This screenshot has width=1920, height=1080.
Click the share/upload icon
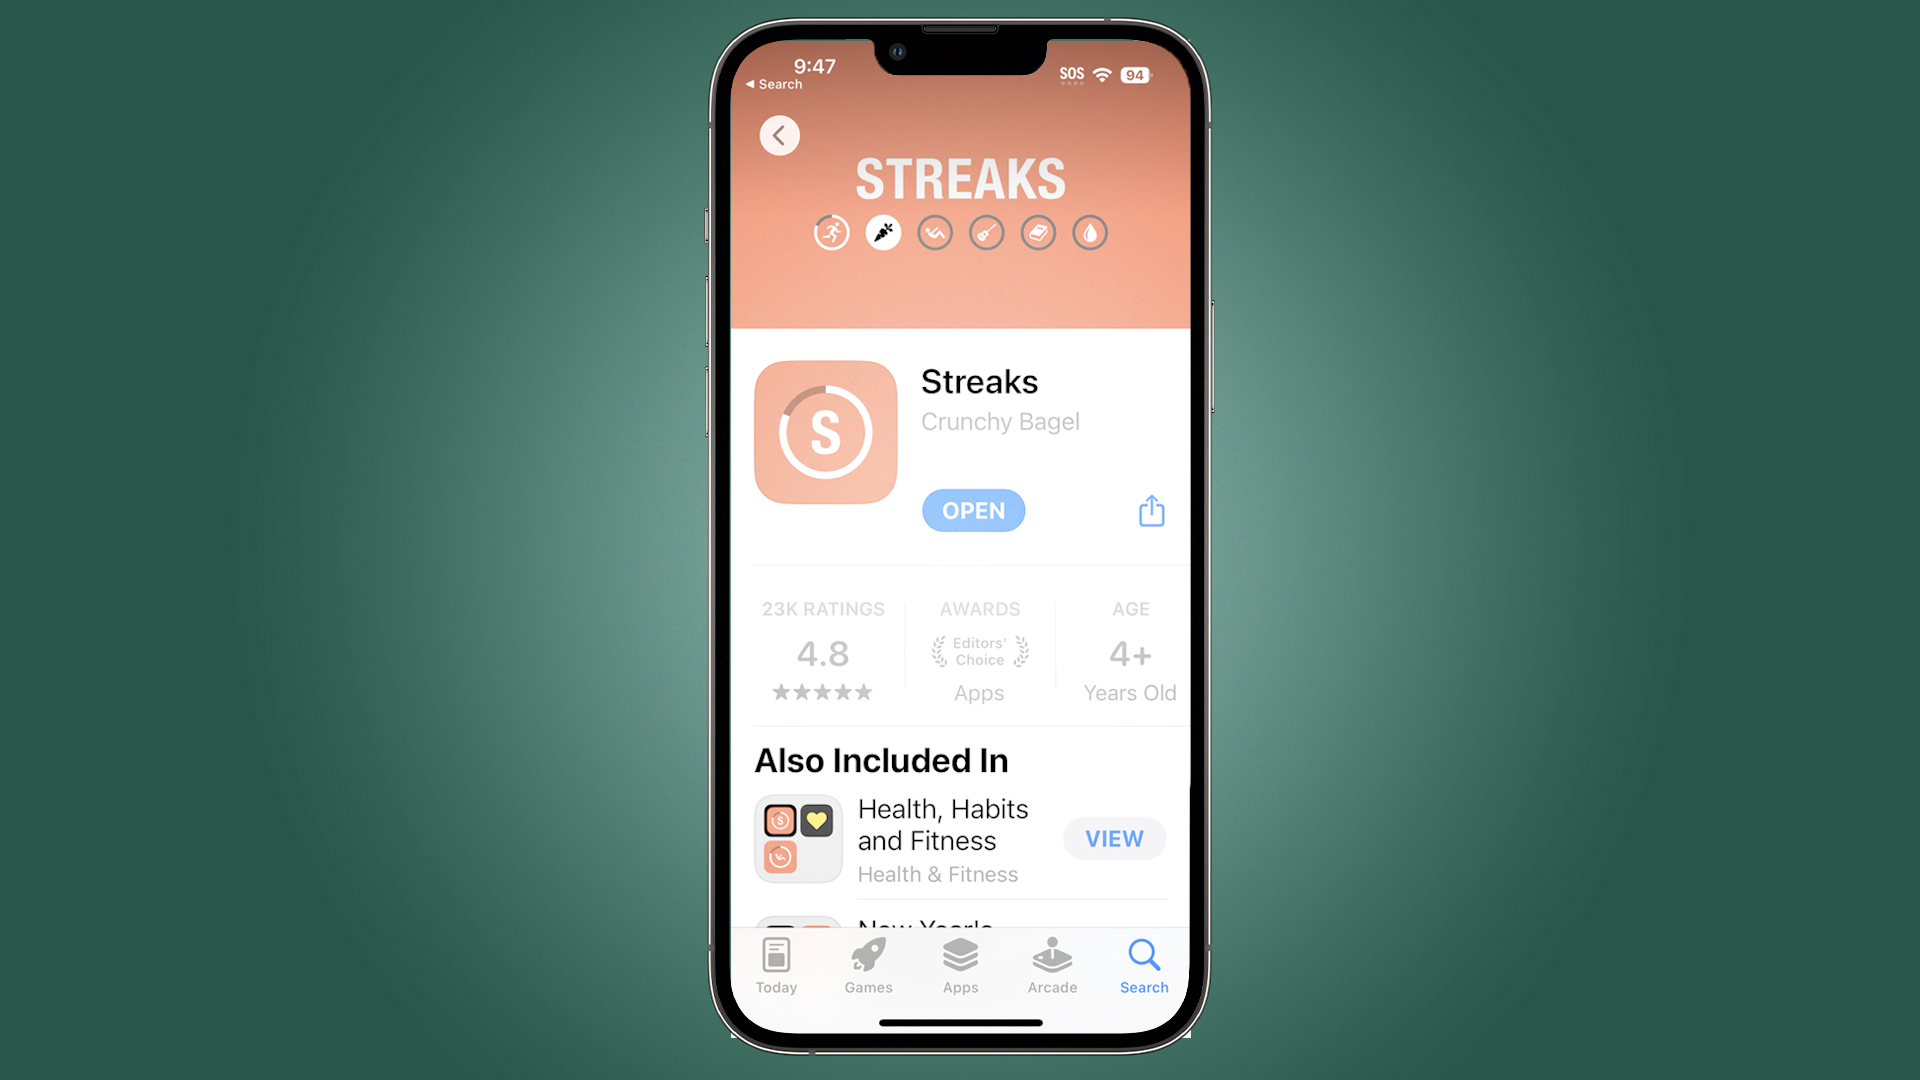tap(1150, 510)
